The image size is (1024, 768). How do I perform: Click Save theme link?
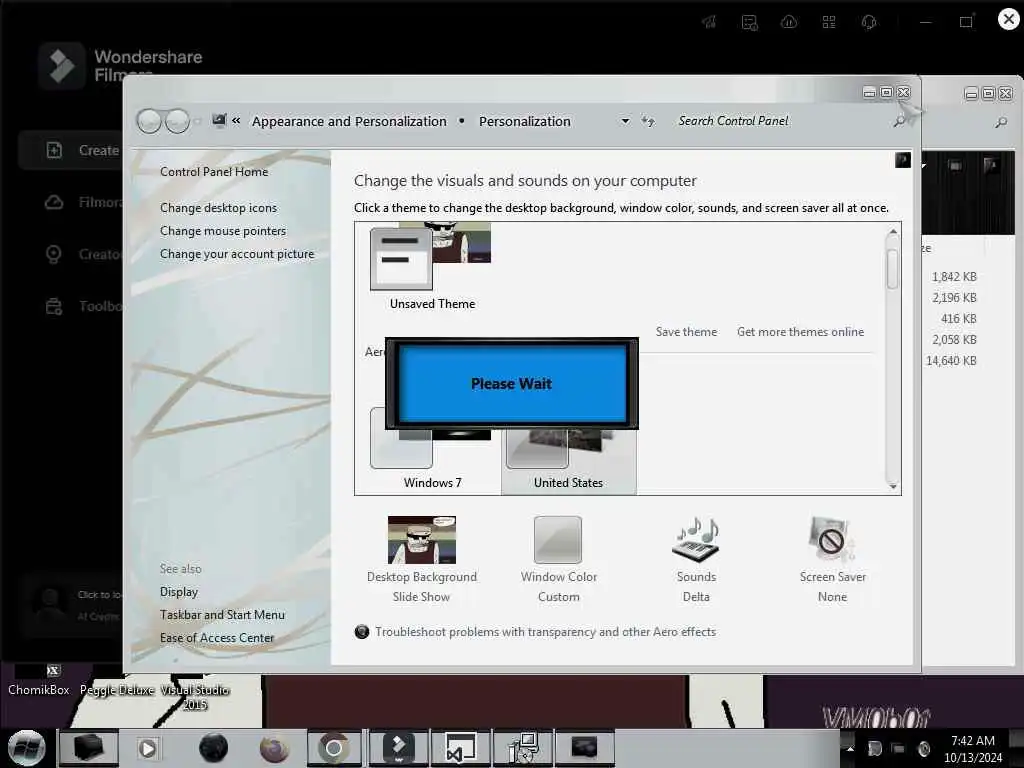coord(686,332)
